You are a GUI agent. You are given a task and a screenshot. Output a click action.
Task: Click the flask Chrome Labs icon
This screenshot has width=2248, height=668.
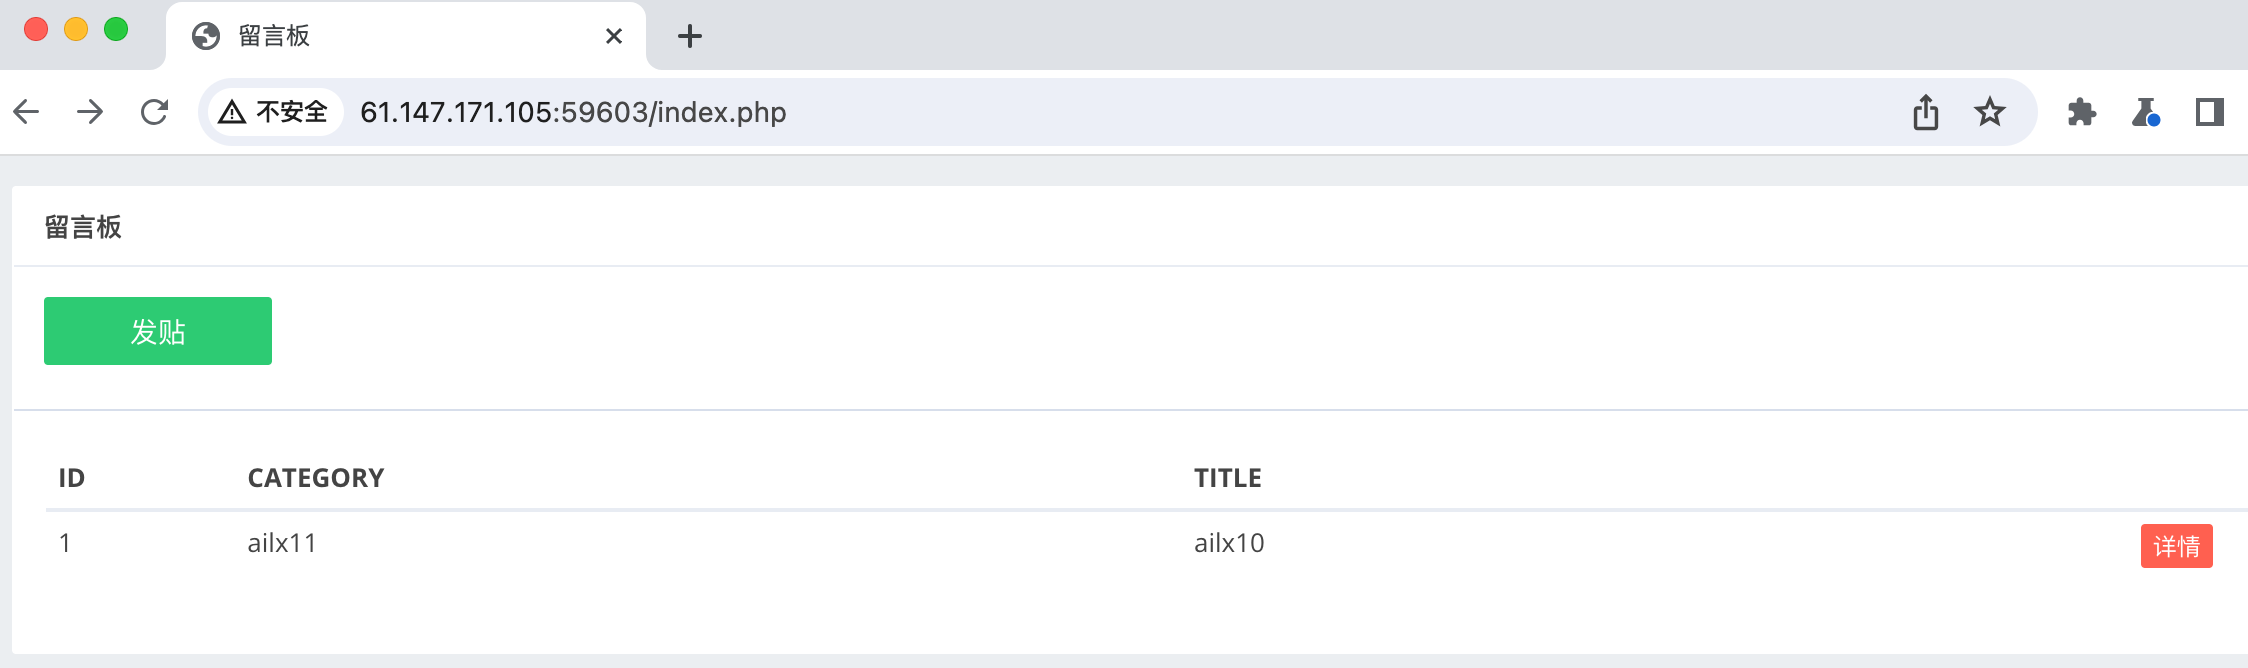point(2145,112)
